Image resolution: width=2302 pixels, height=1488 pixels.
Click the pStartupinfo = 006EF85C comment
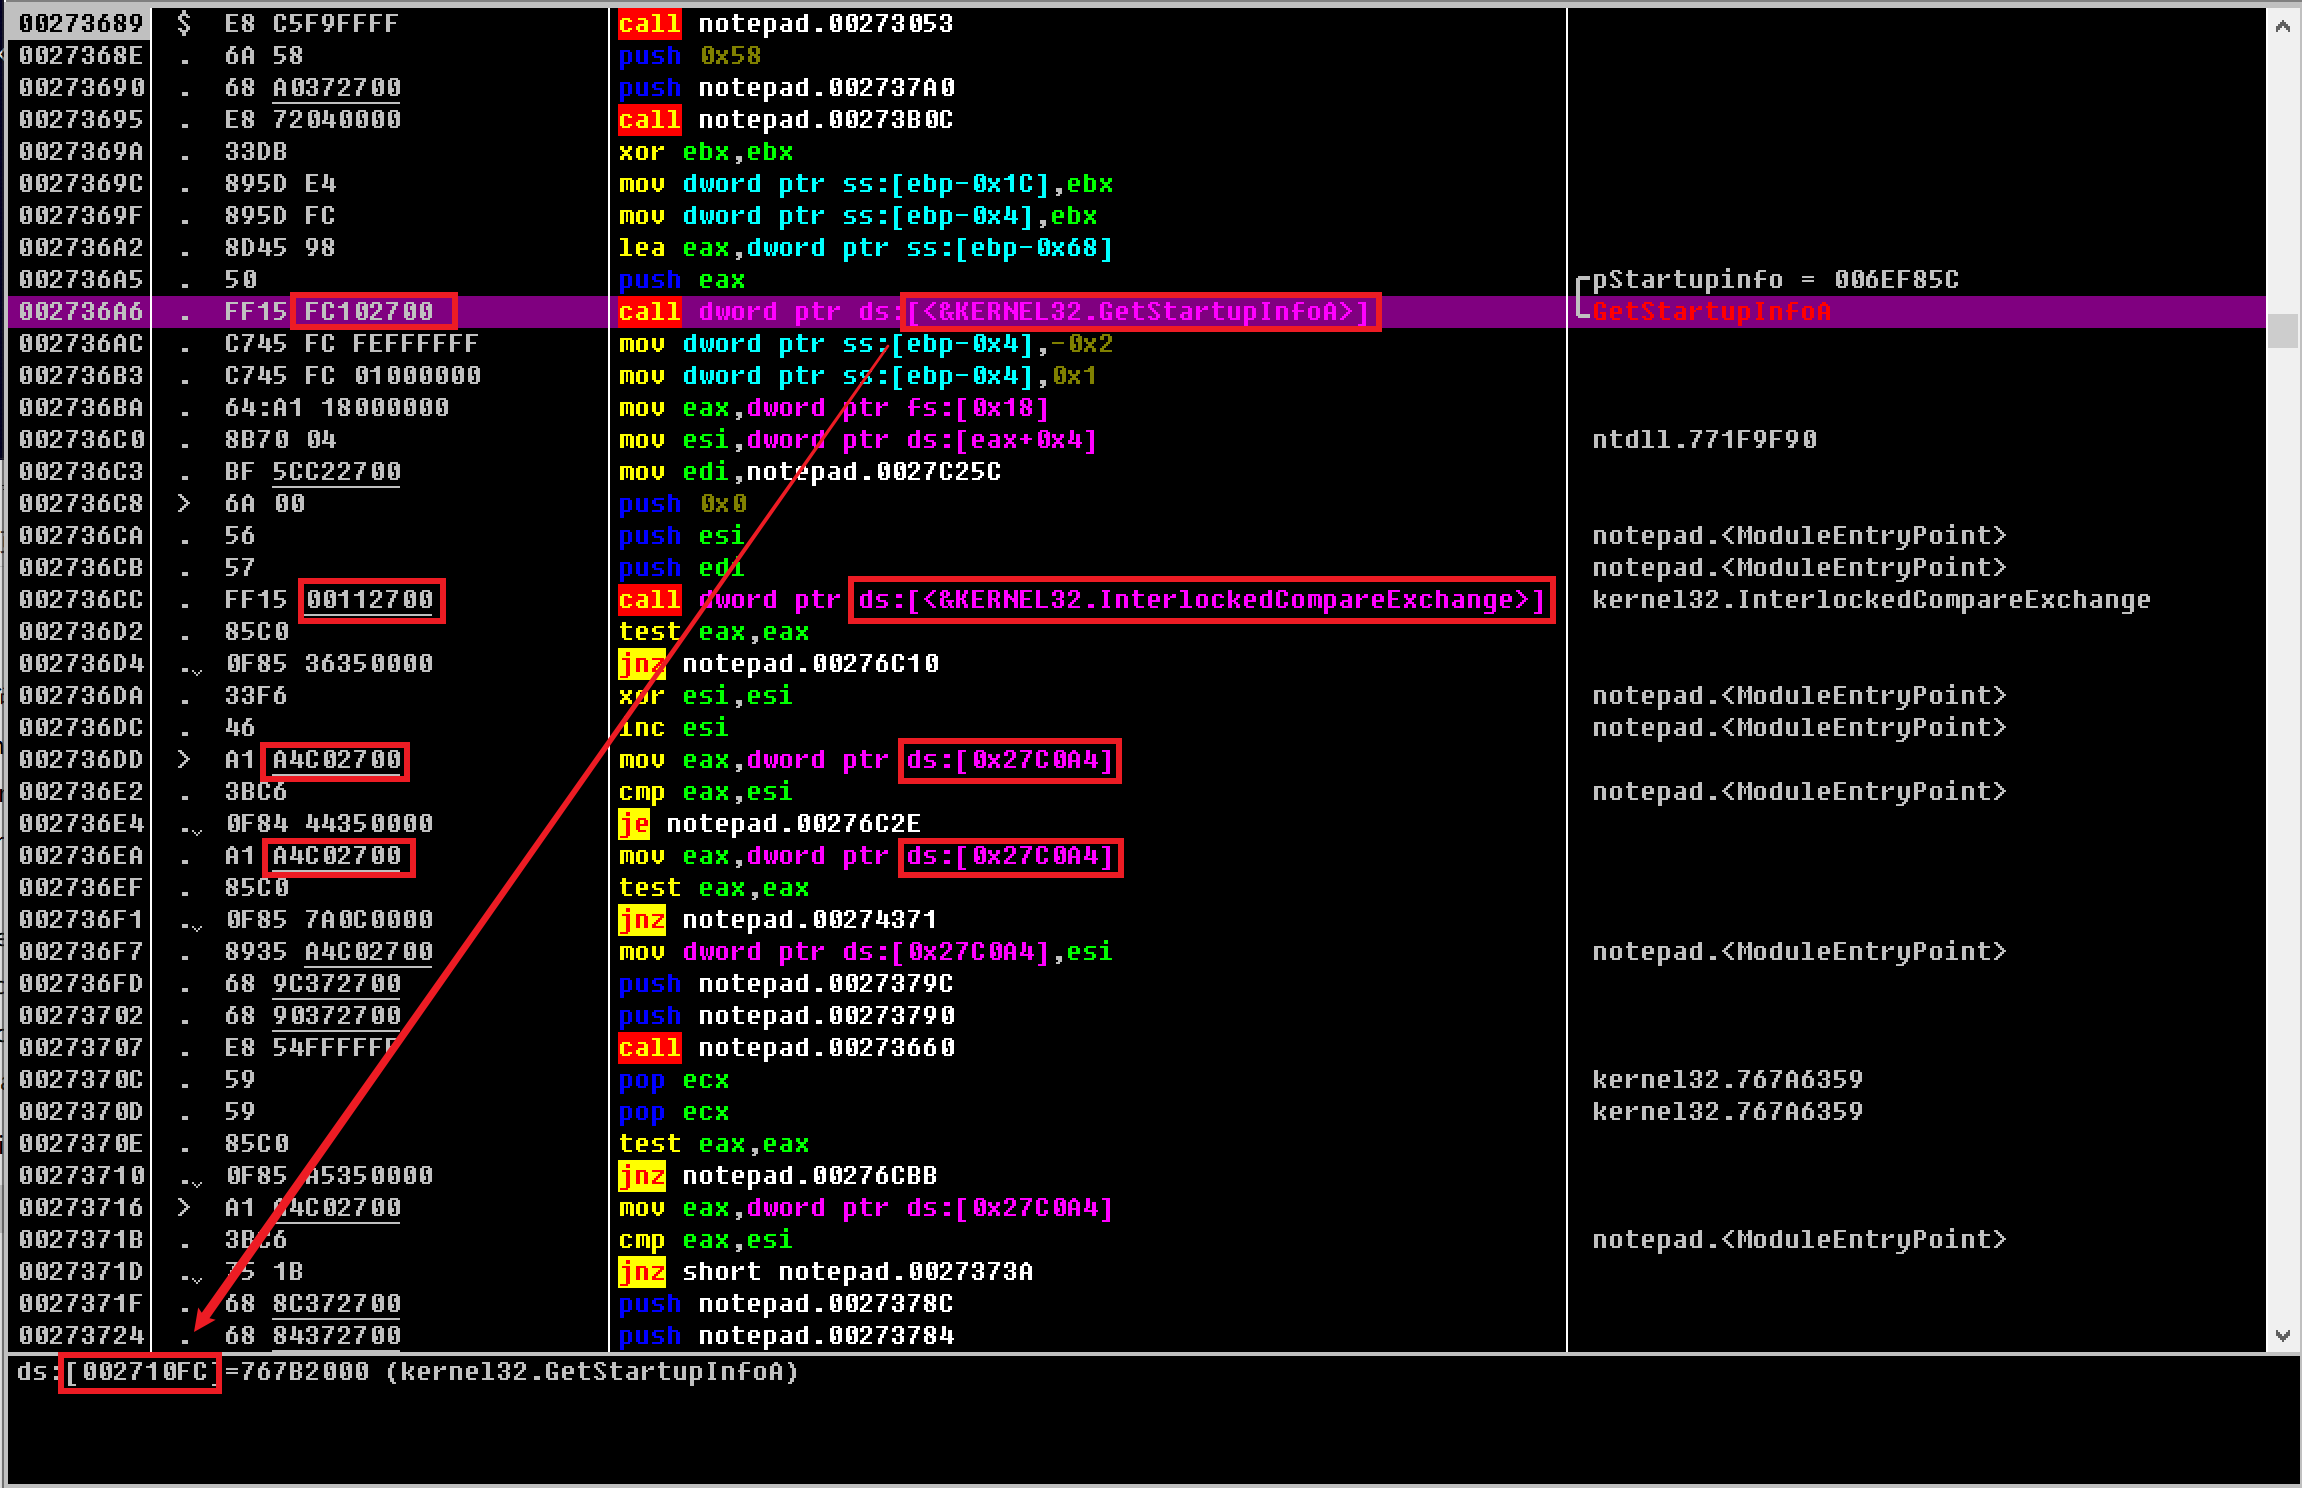[1776, 279]
